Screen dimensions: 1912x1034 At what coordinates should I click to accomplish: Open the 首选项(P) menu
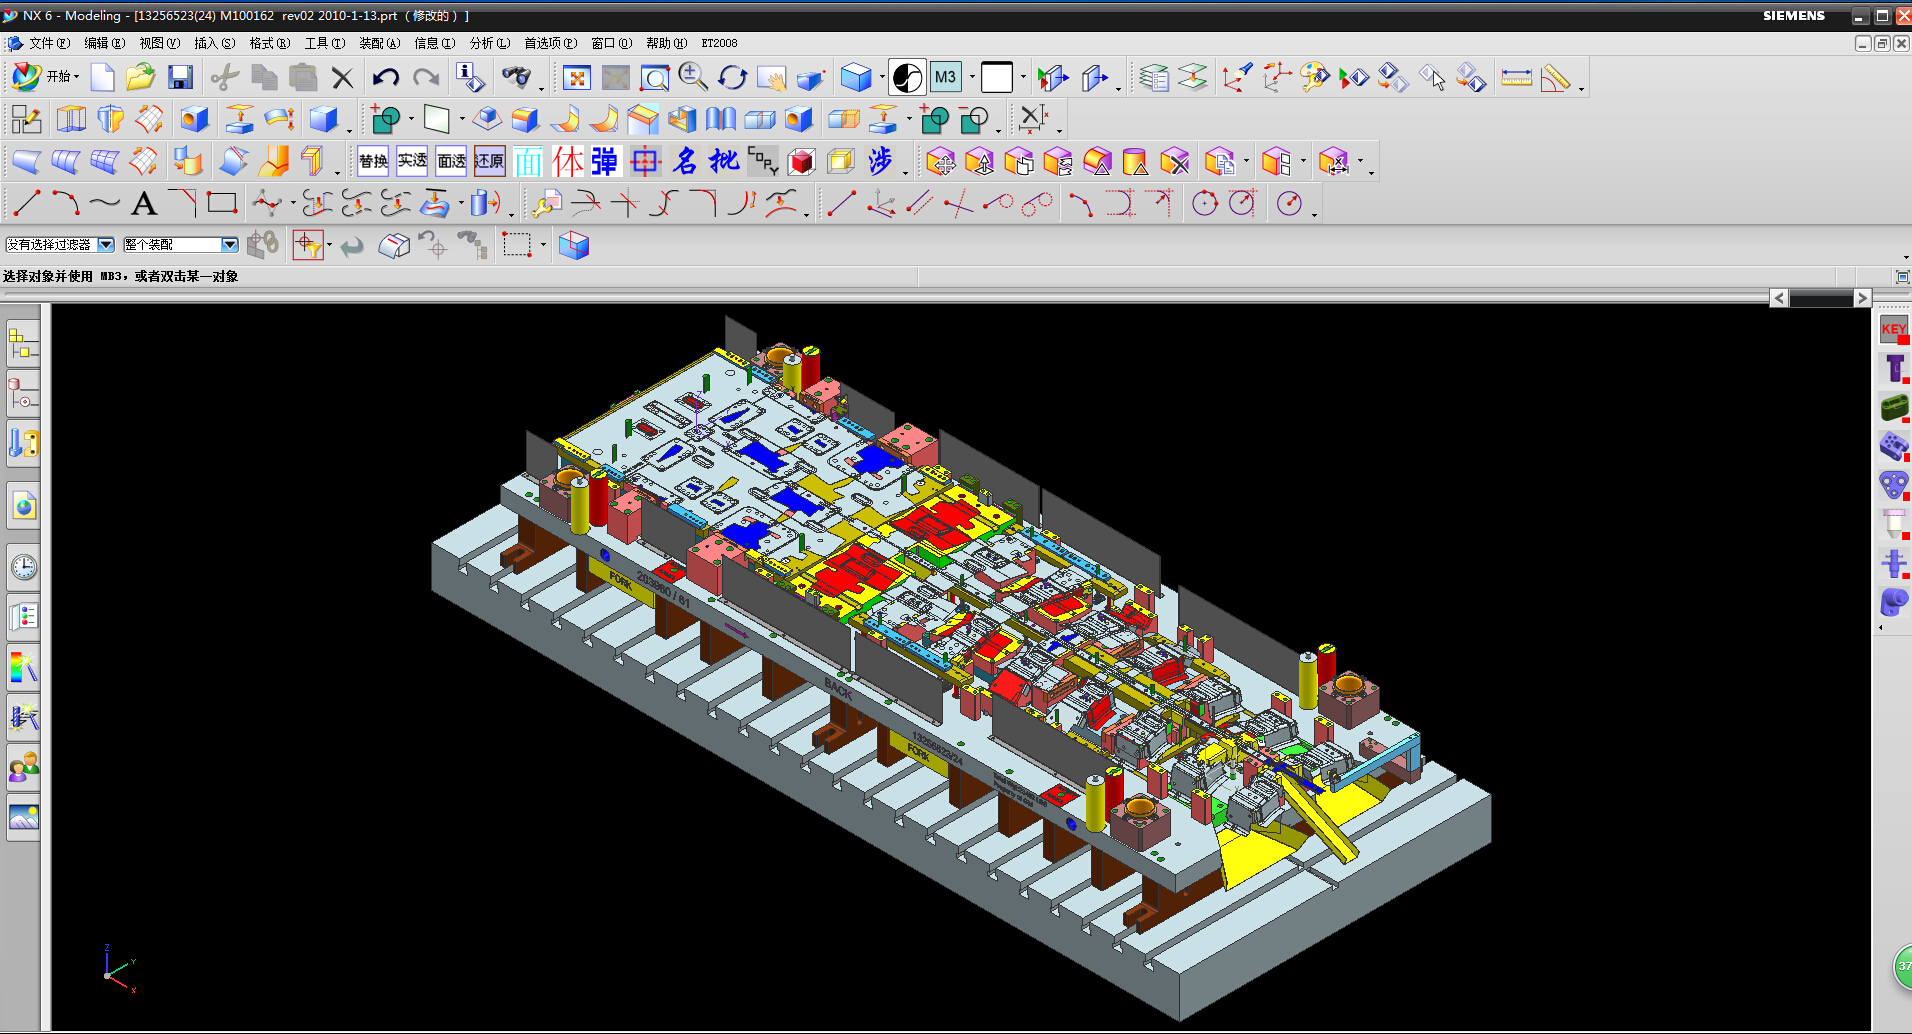[x=550, y=43]
